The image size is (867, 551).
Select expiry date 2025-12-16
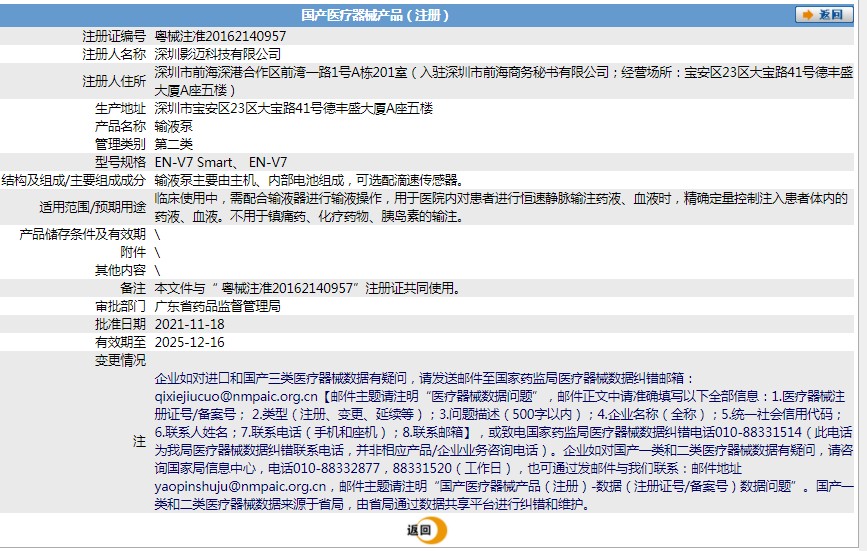pos(190,343)
